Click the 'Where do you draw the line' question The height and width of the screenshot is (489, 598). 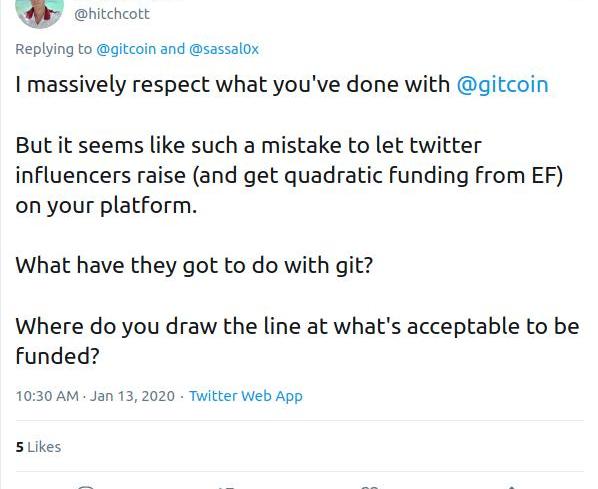(x=297, y=341)
